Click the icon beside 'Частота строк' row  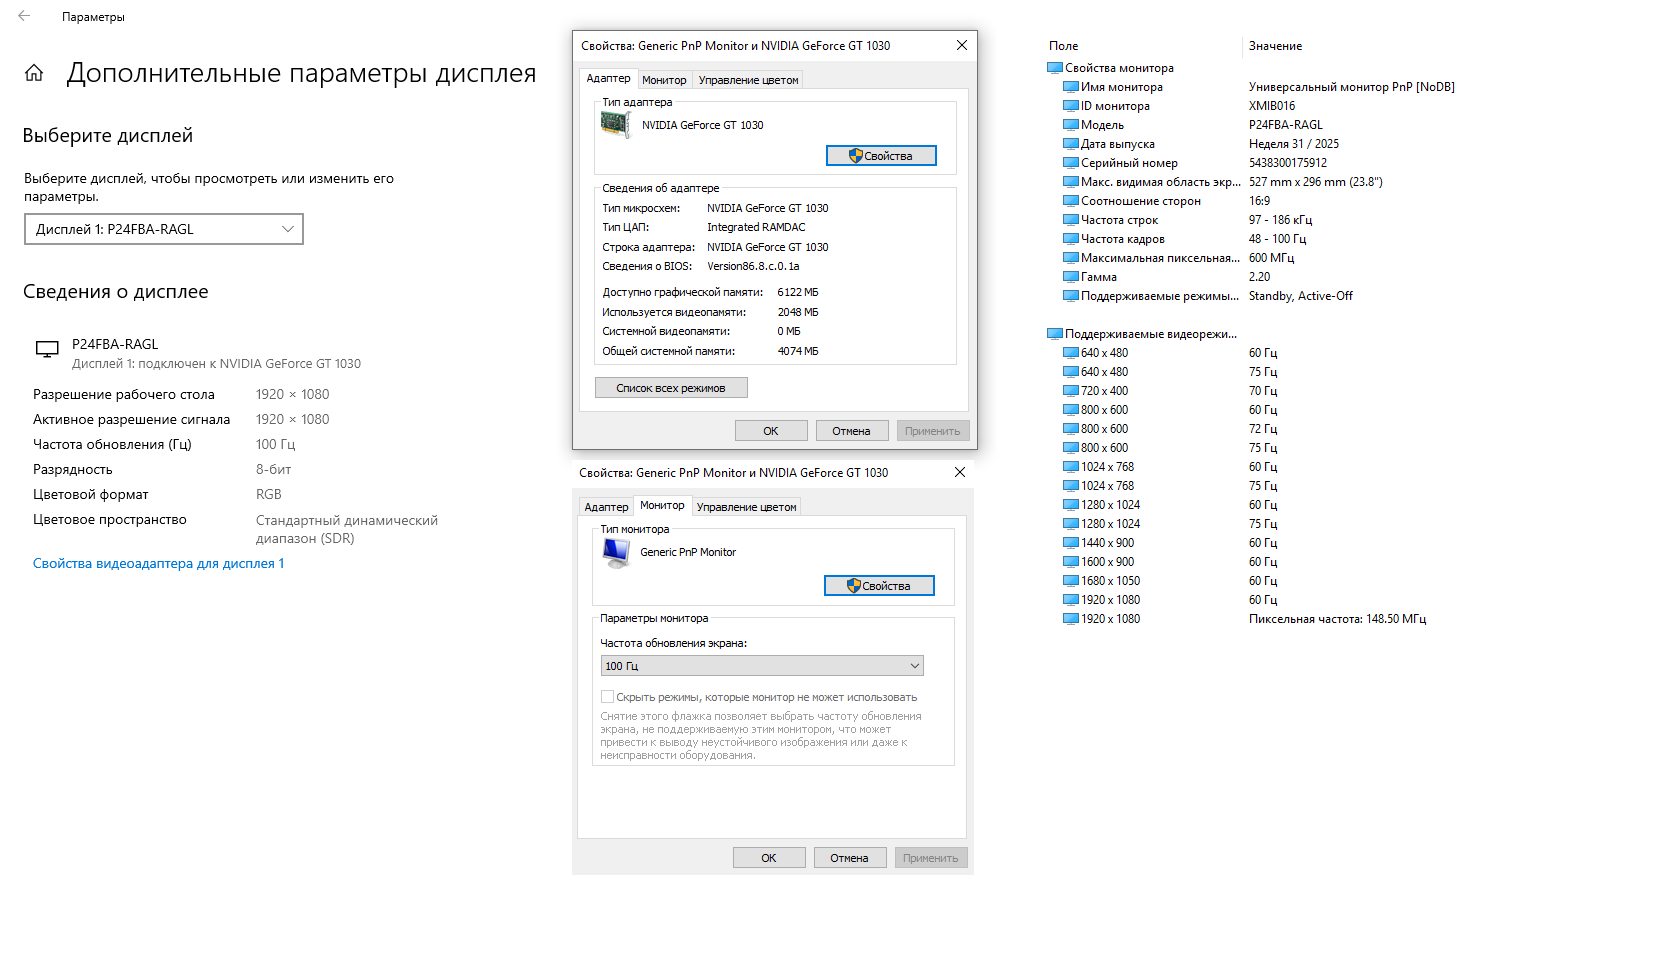point(1070,220)
